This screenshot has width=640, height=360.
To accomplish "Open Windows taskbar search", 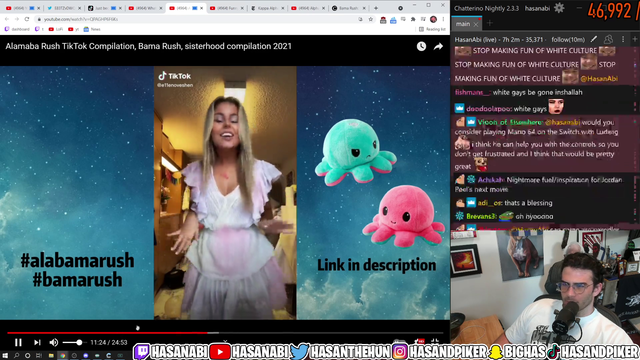I will (16, 356).
